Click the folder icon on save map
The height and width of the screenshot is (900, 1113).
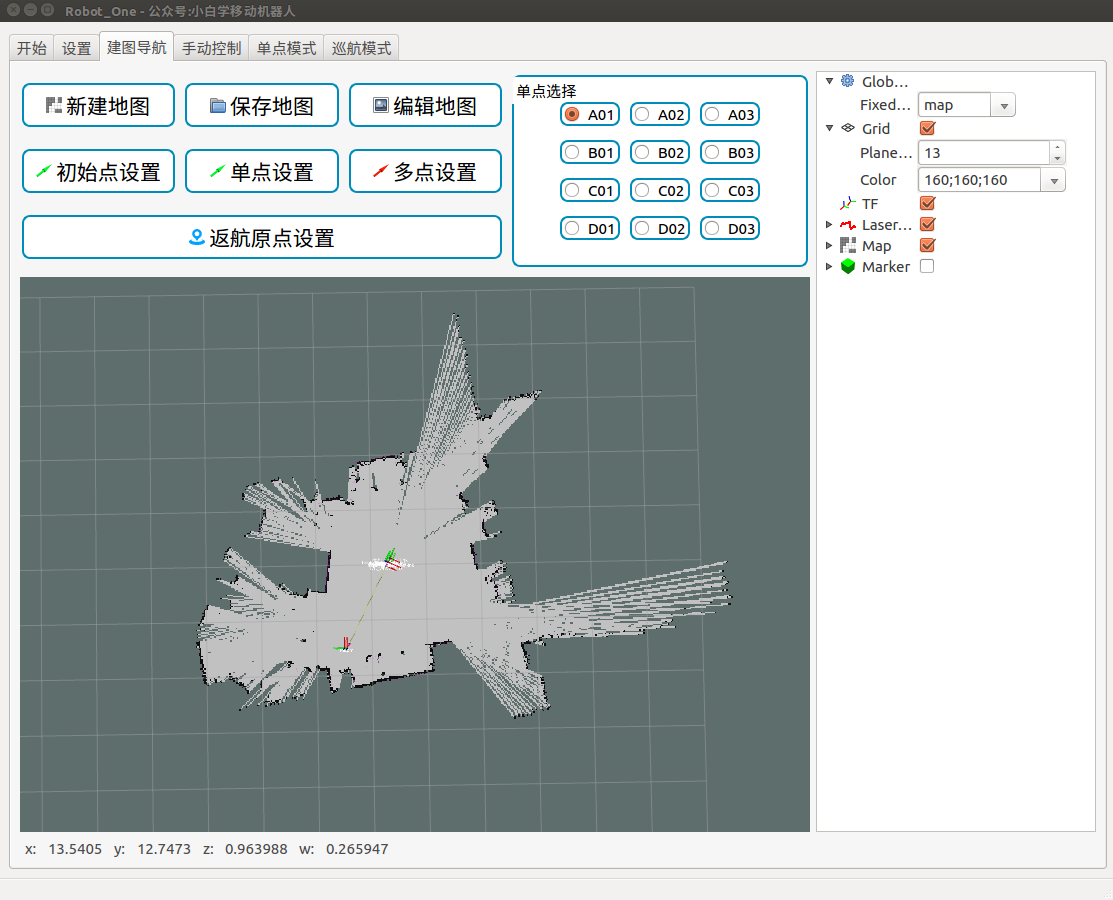(218, 106)
